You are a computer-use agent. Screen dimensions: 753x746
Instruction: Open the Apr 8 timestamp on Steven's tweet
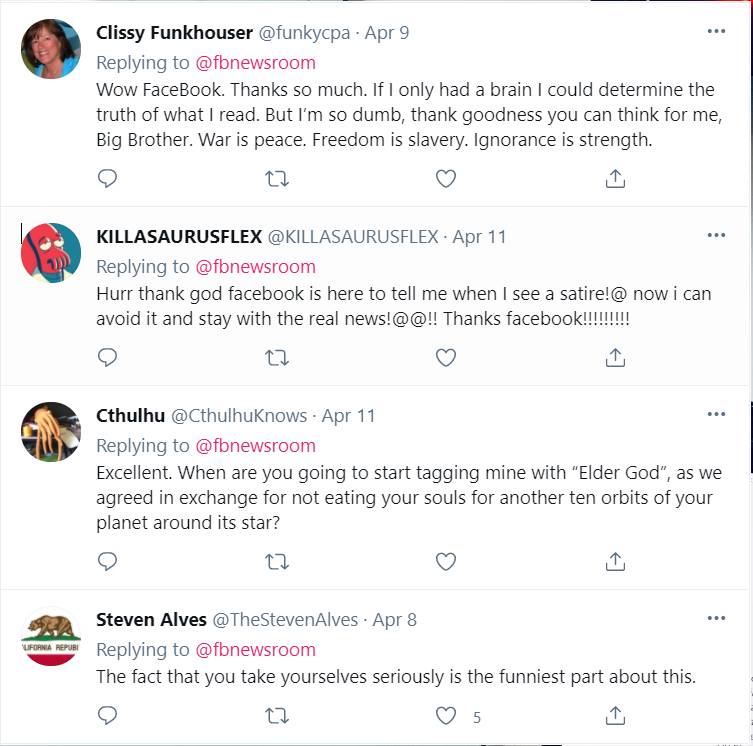coord(396,620)
